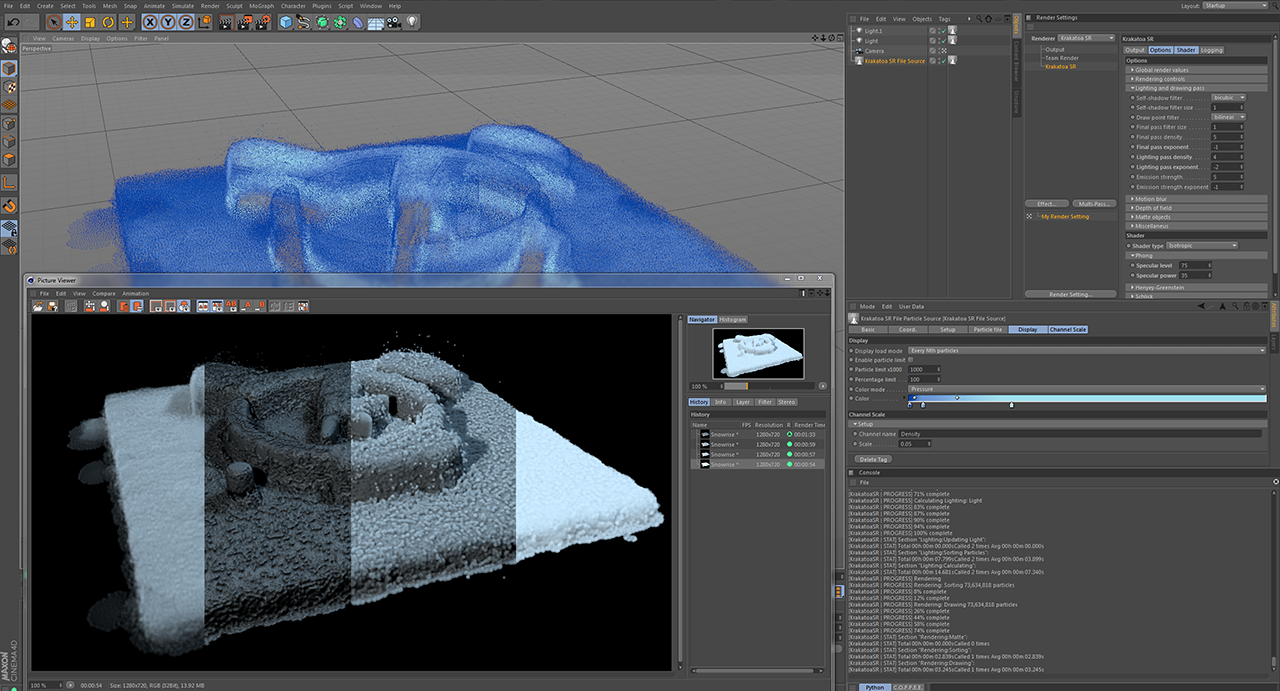Click the Make Editable icon in left sidebar

(x=8, y=45)
